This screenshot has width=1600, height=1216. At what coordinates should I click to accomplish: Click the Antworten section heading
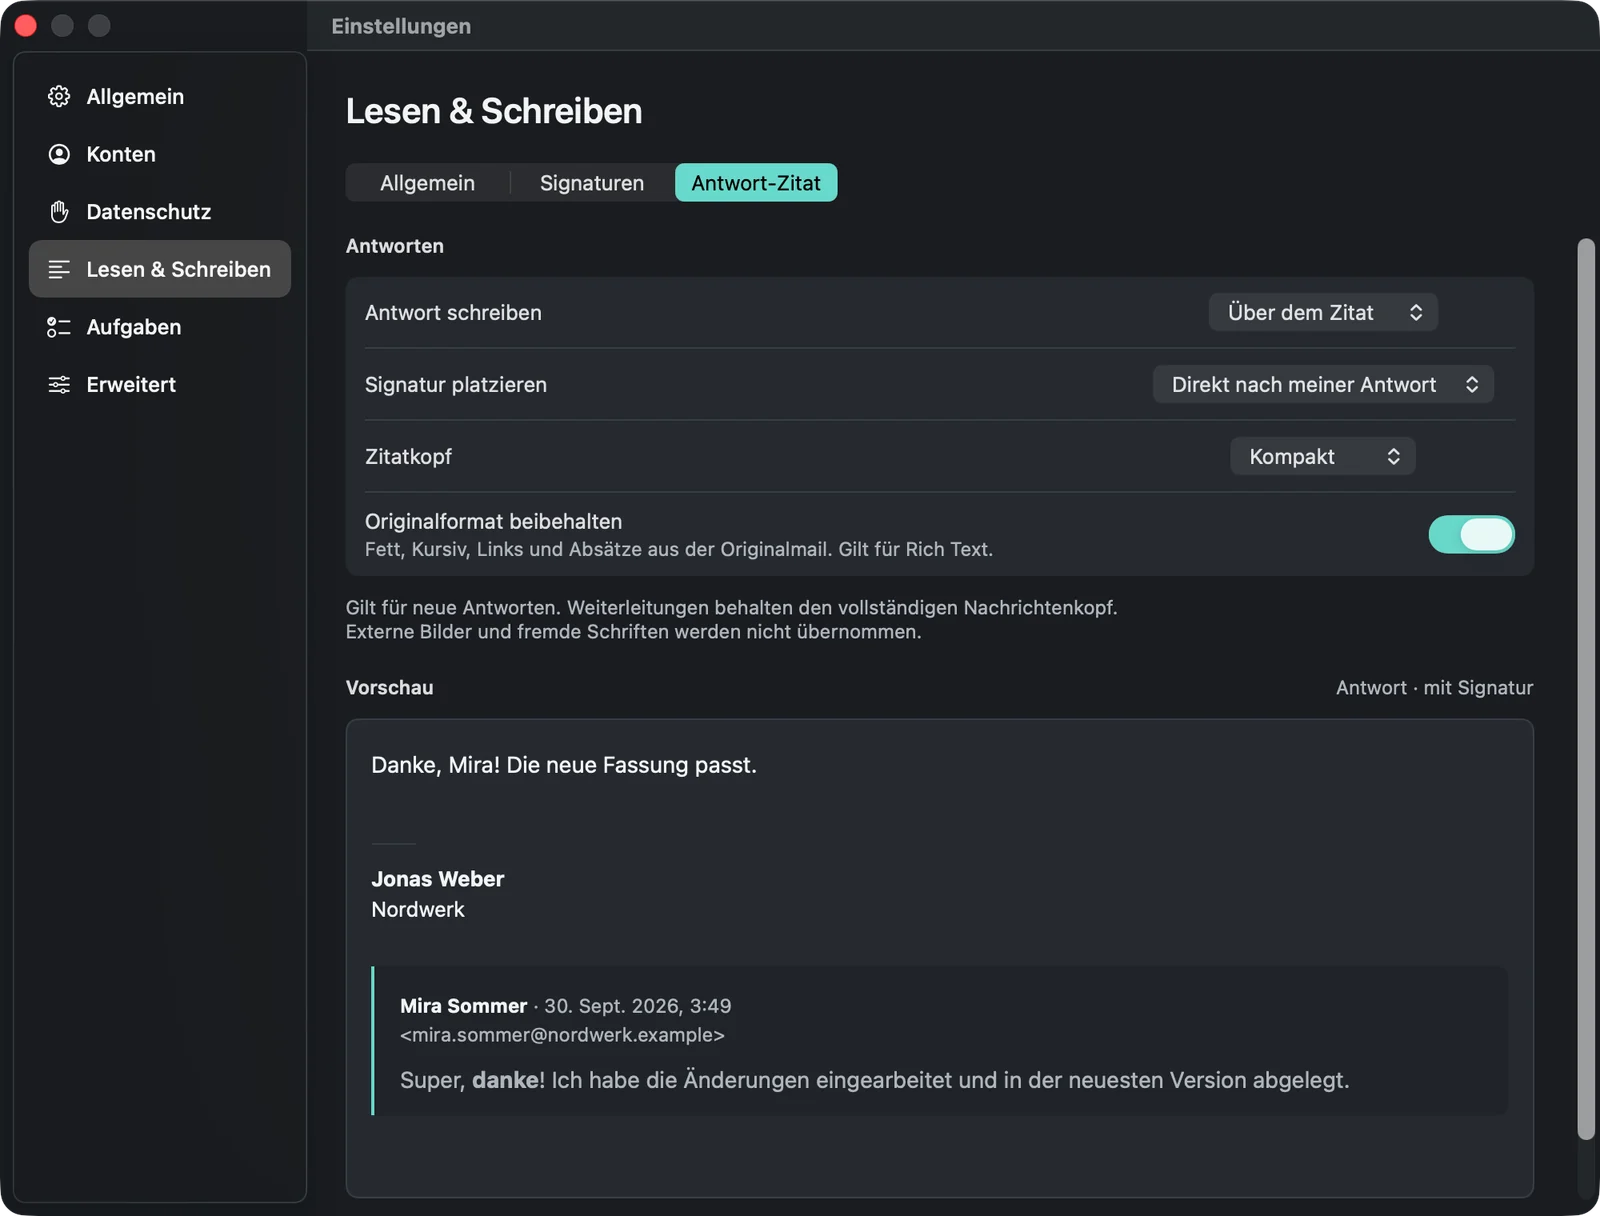tap(394, 246)
